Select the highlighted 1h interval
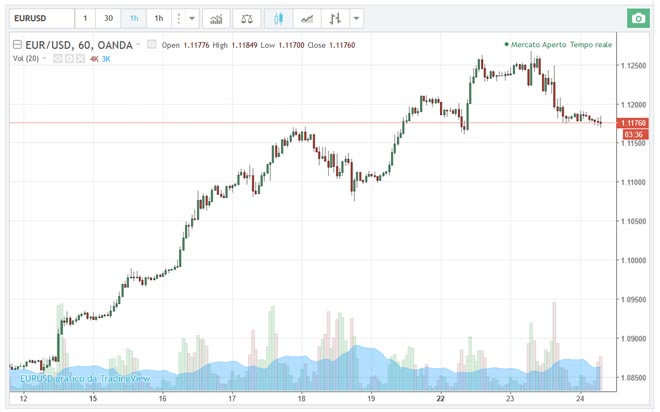 click(134, 18)
